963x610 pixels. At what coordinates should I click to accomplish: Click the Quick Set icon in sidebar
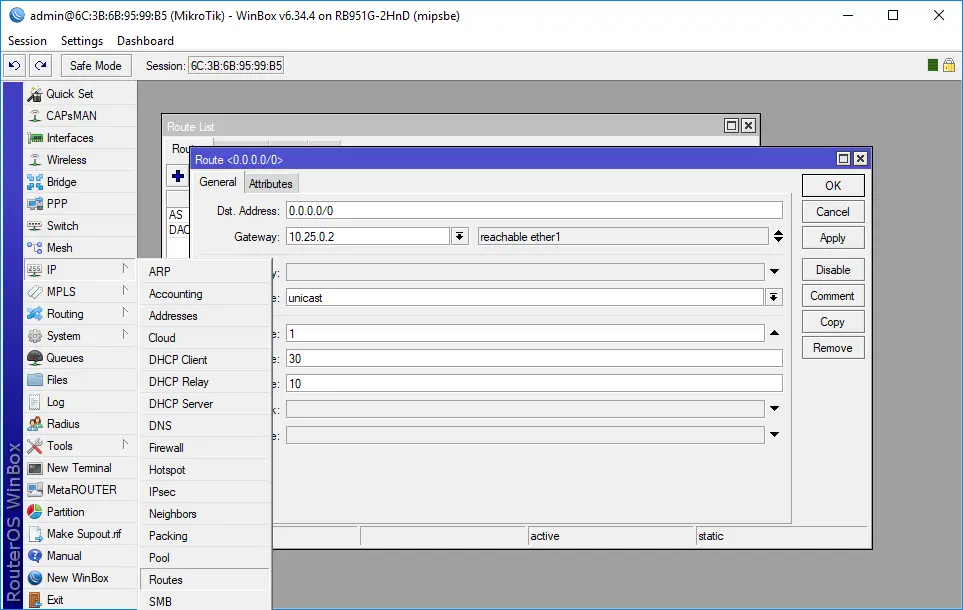tap(35, 94)
